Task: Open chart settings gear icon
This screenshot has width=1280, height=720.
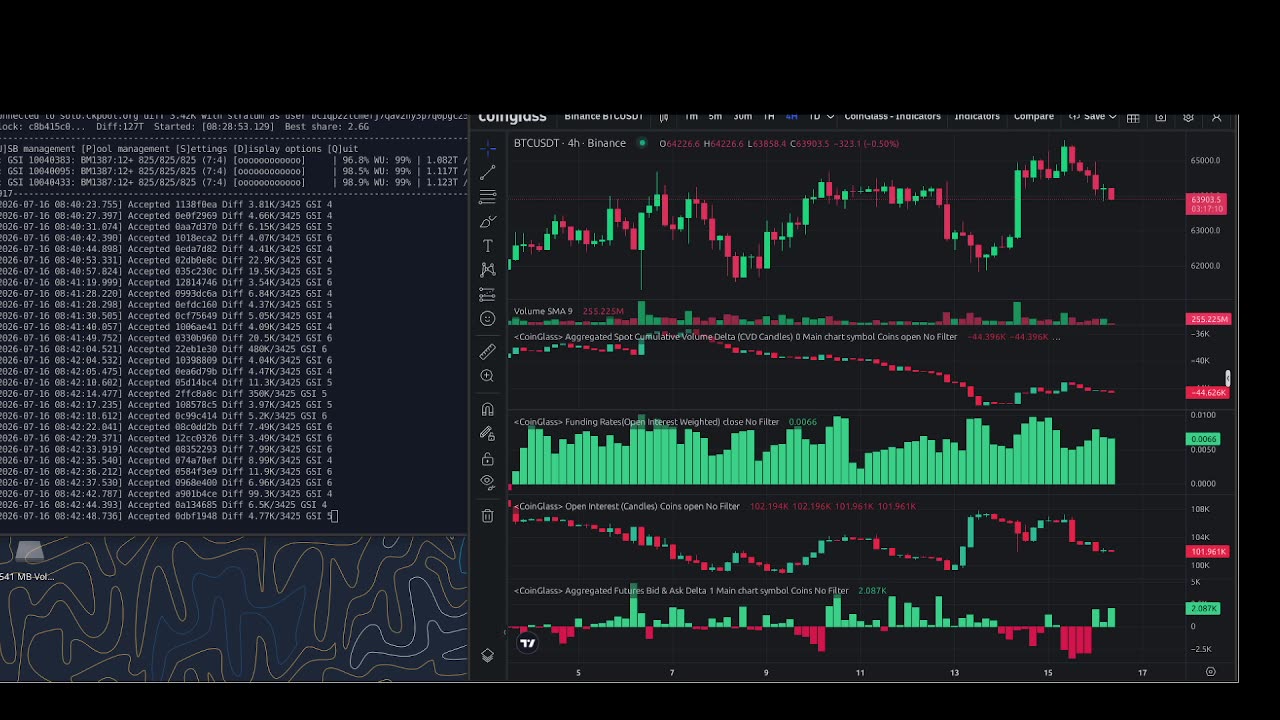Action: coord(1189,117)
